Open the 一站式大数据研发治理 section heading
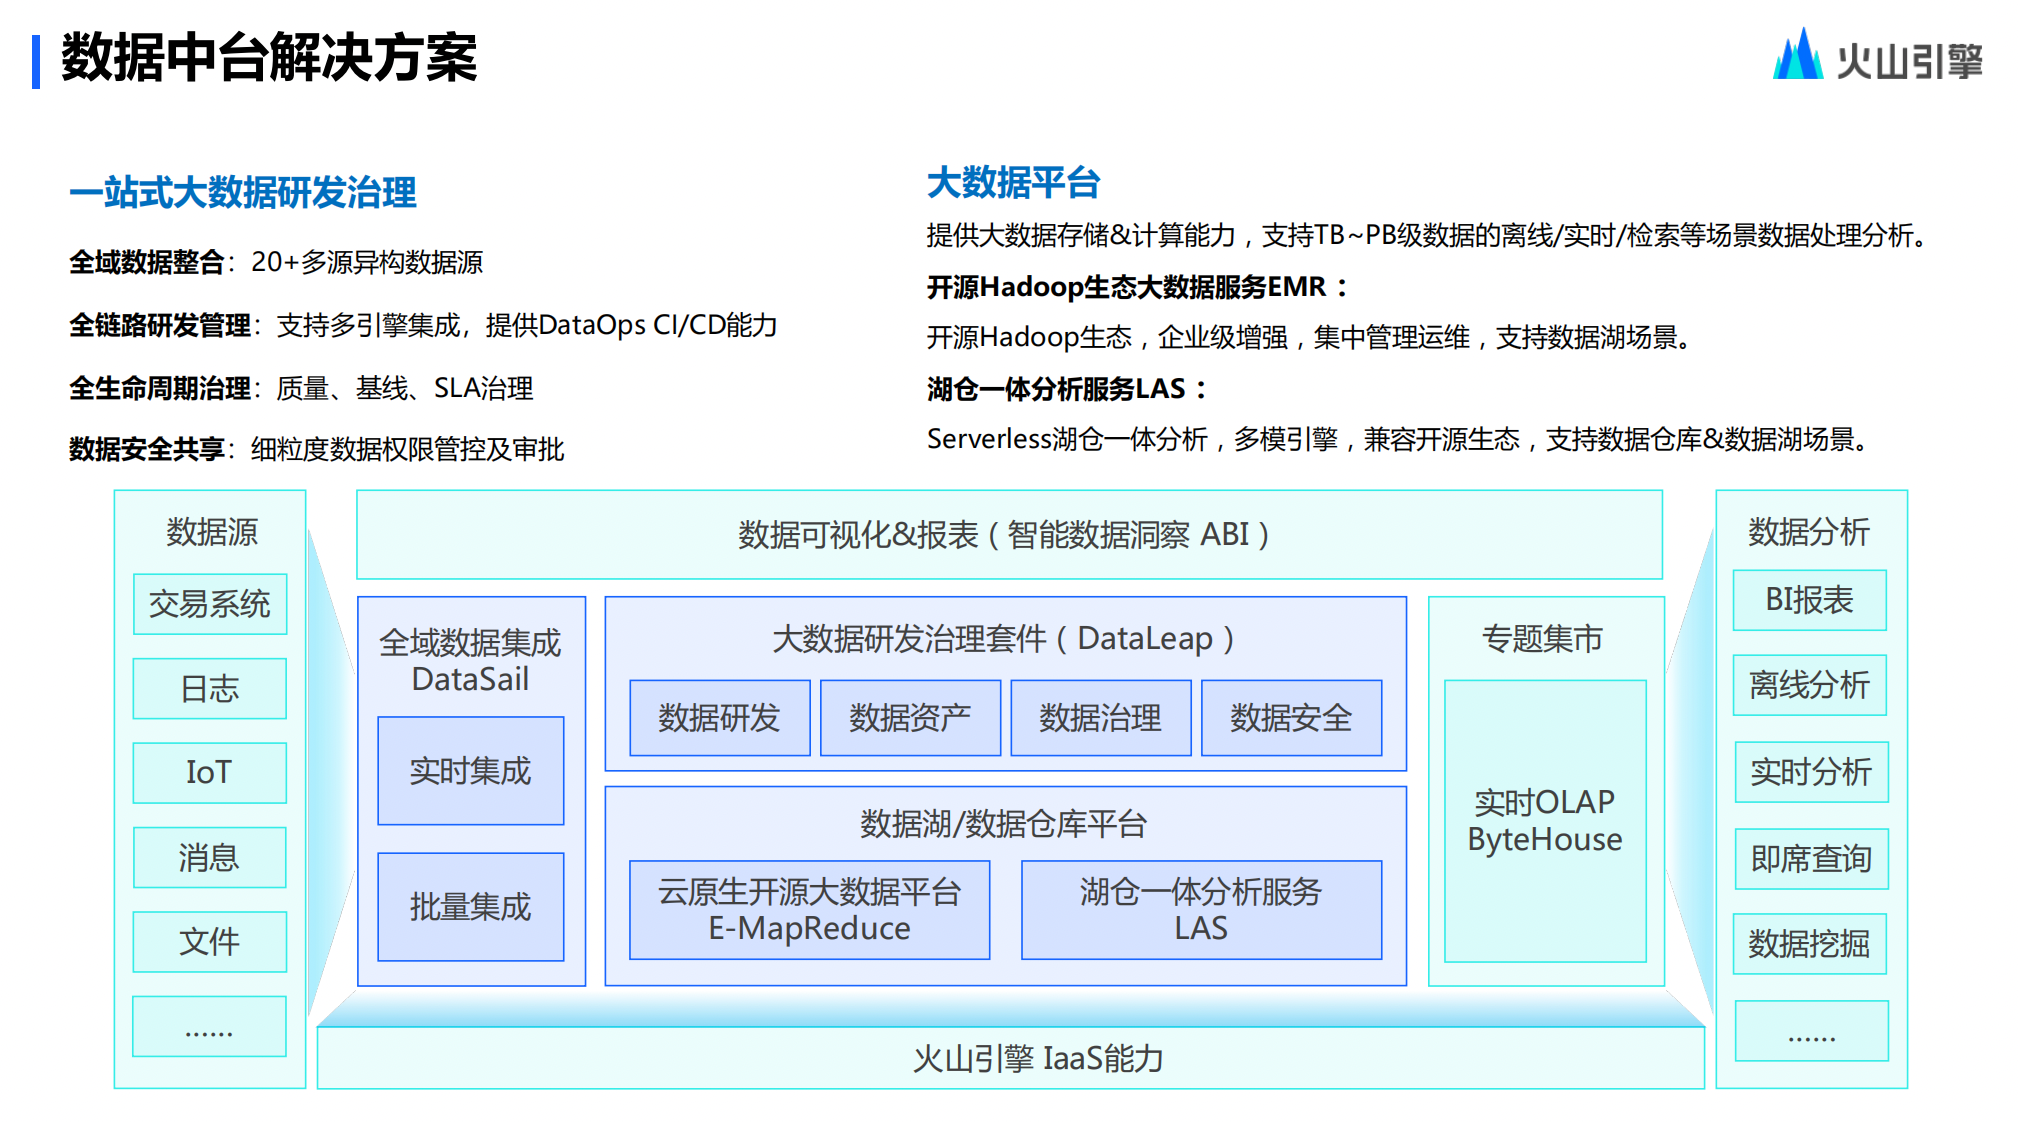 point(244,192)
